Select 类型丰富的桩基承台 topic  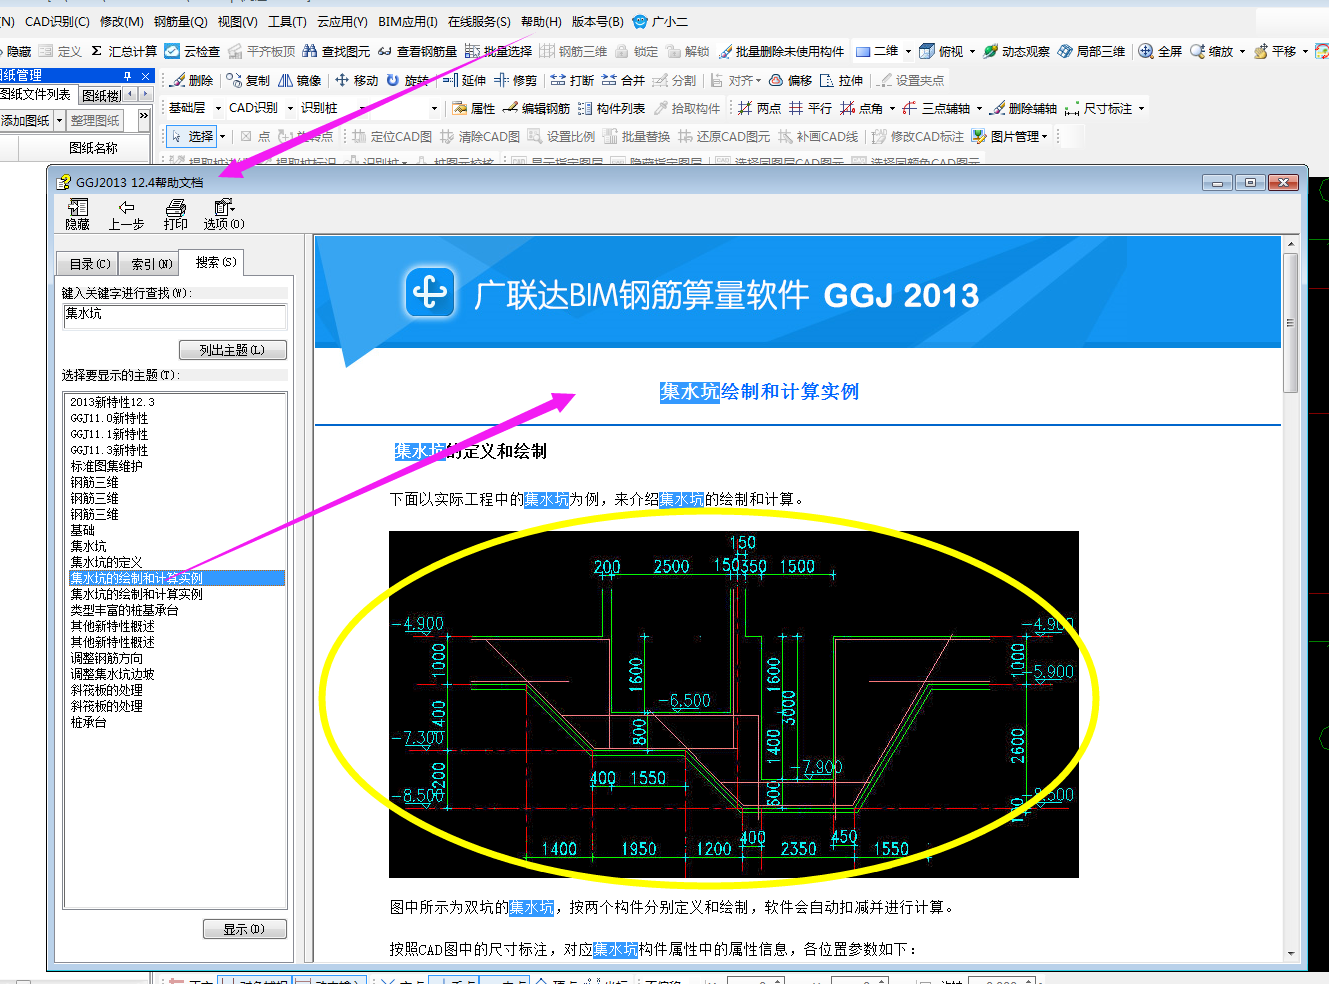124,610
